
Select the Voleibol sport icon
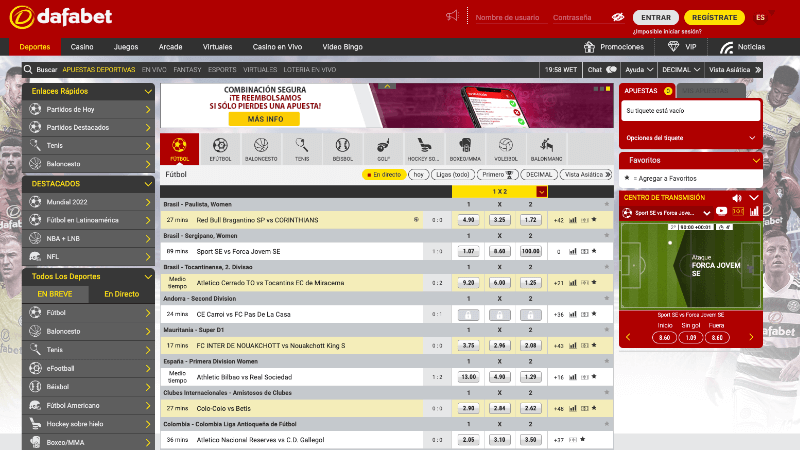point(506,149)
